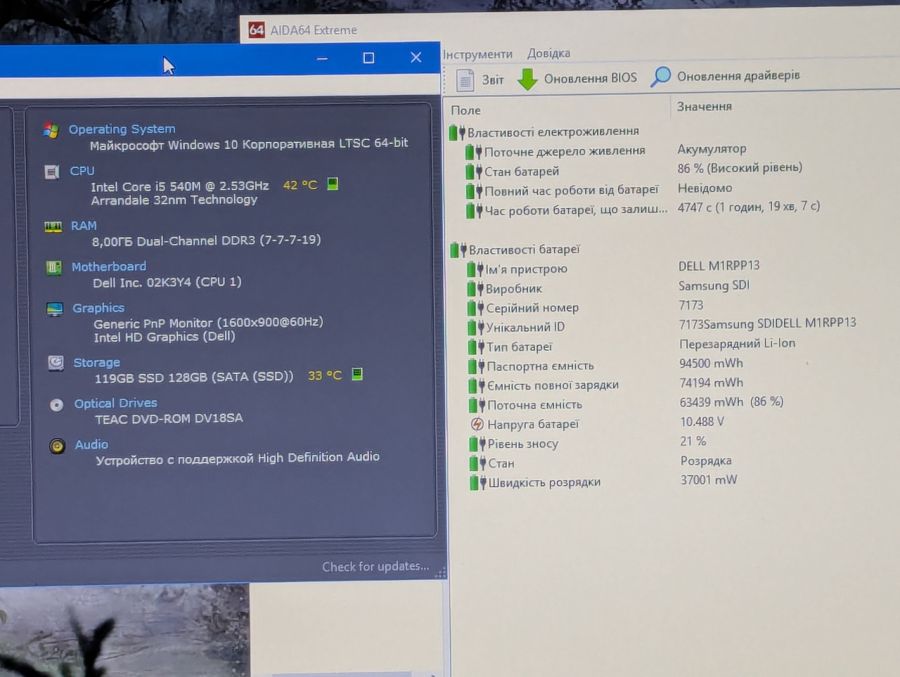Click the 42 °C CPU temperature value
Viewport: 900px width, 677px height.
click(300, 185)
